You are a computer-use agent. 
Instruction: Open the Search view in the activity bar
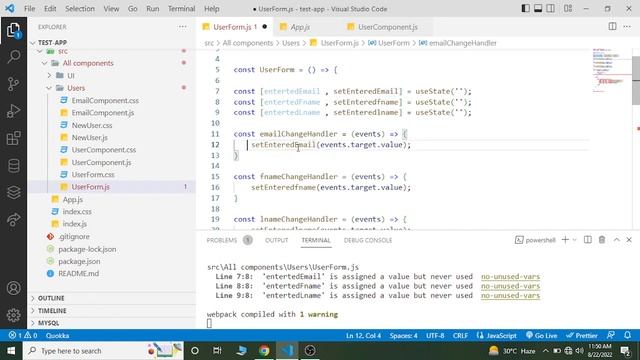pyautogui.click(x=13, y=56)
